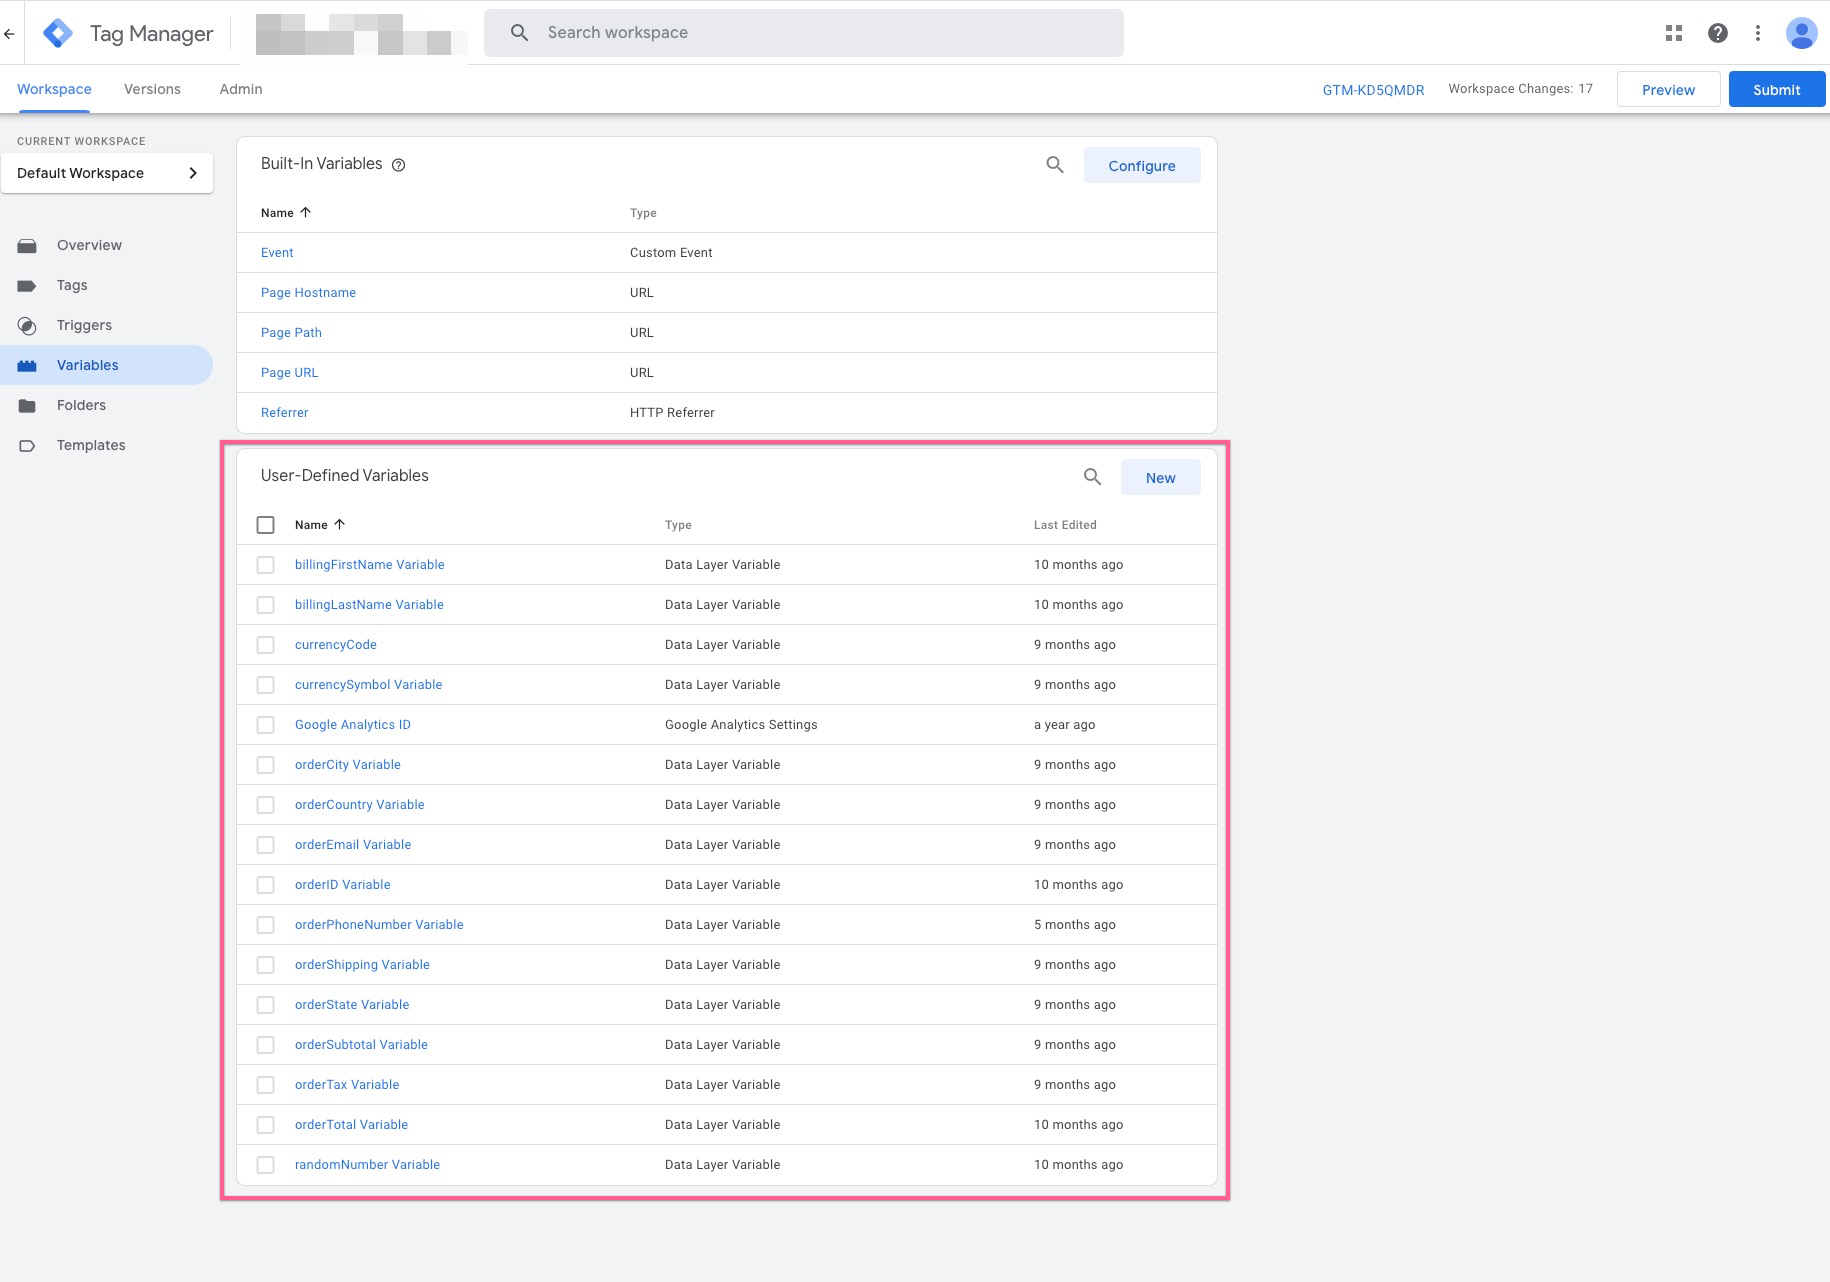
Task: Search User-Defined Variables with magnifier icon
Action: [1093, 477]
